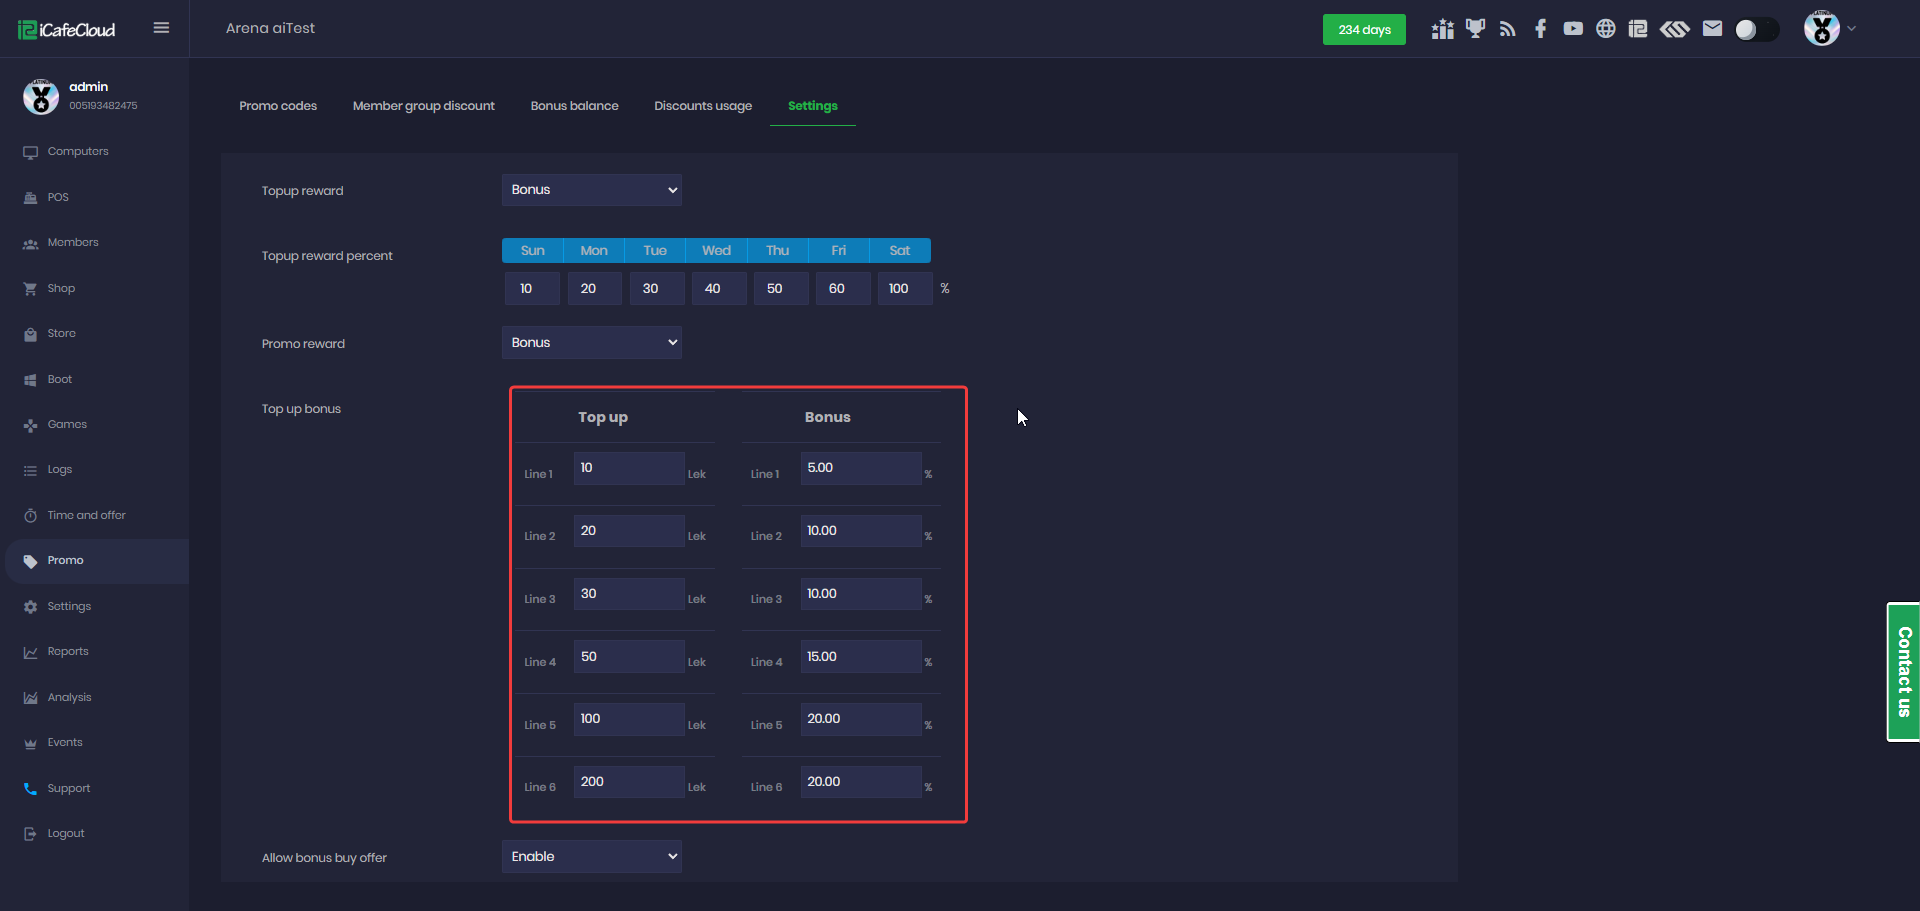Viewport: 1920px width, 911px height.
Task: Open the Topup reward dropdown
Action: 591,190
